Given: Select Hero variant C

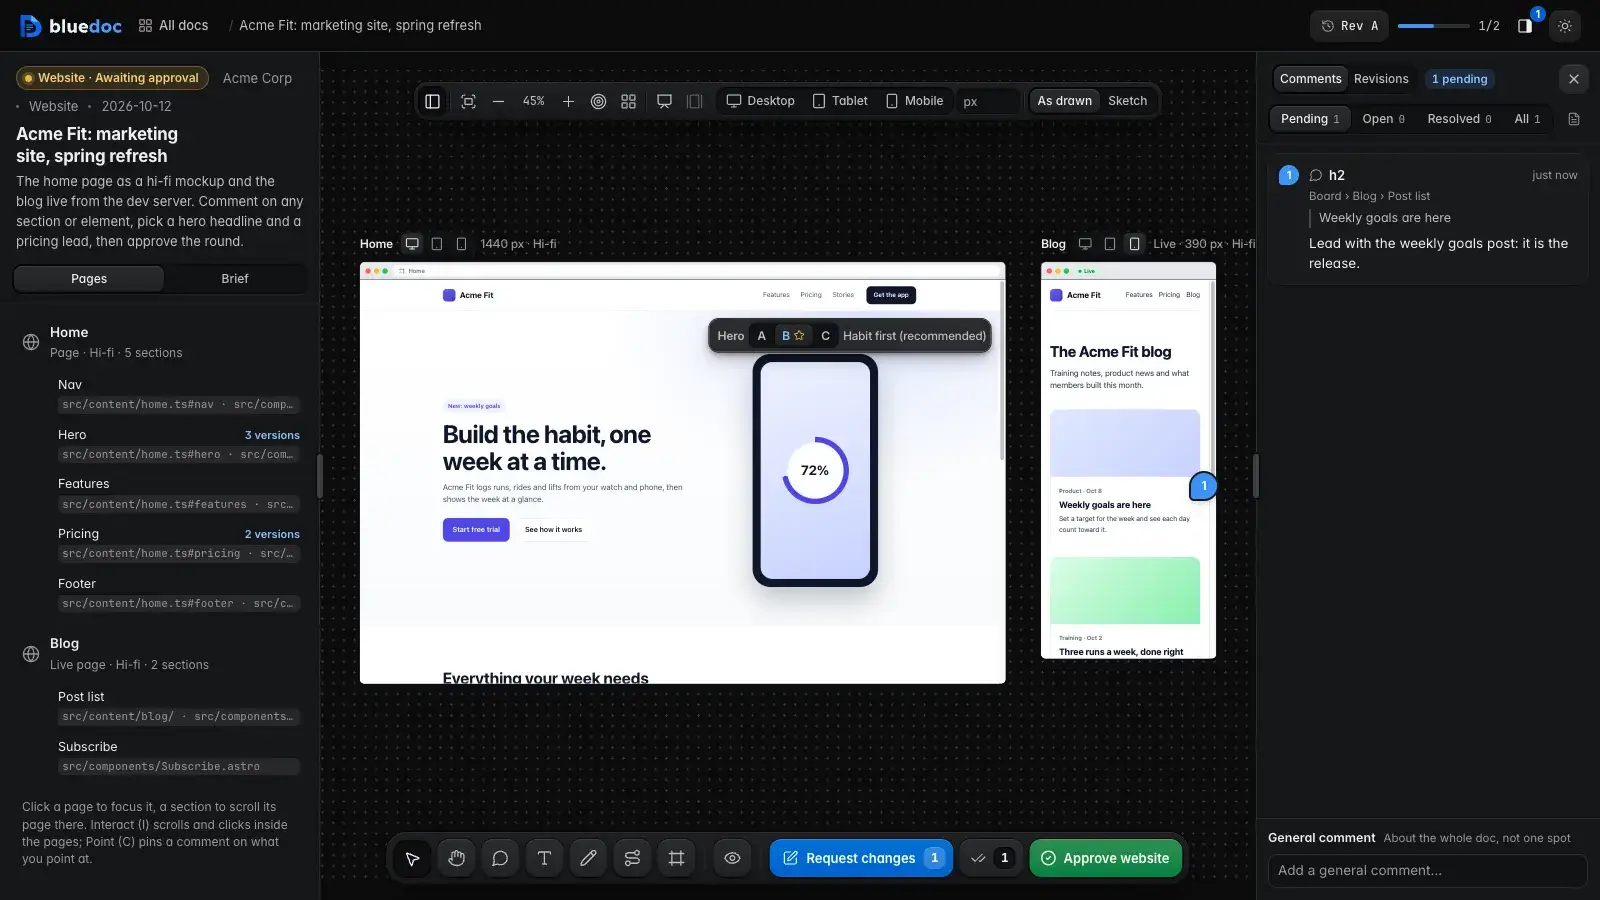Looking at the screenshot, I should point(825,336).
